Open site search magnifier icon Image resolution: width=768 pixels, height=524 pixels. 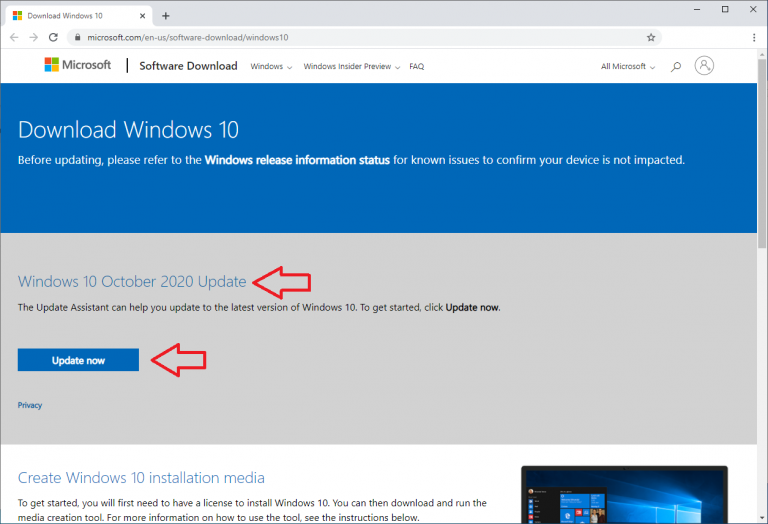(676, 66)
